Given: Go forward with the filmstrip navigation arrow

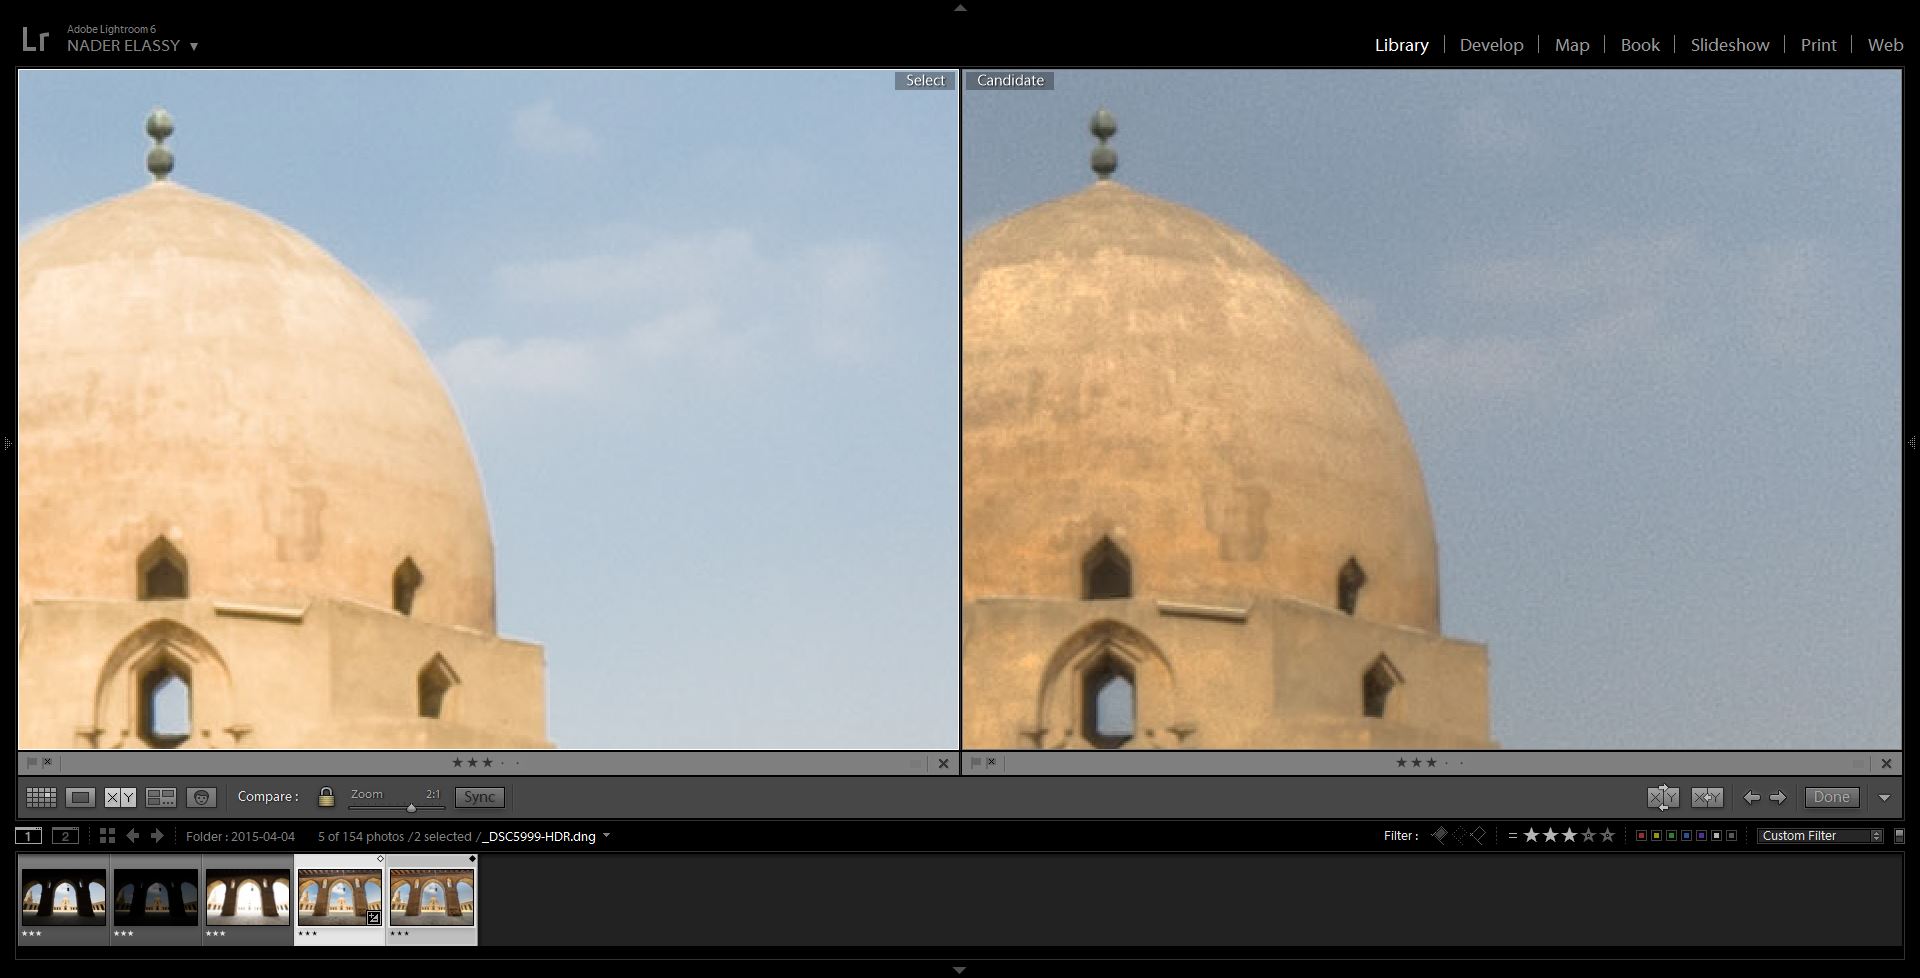Looking at the screenshot, I should pos(157,836).
